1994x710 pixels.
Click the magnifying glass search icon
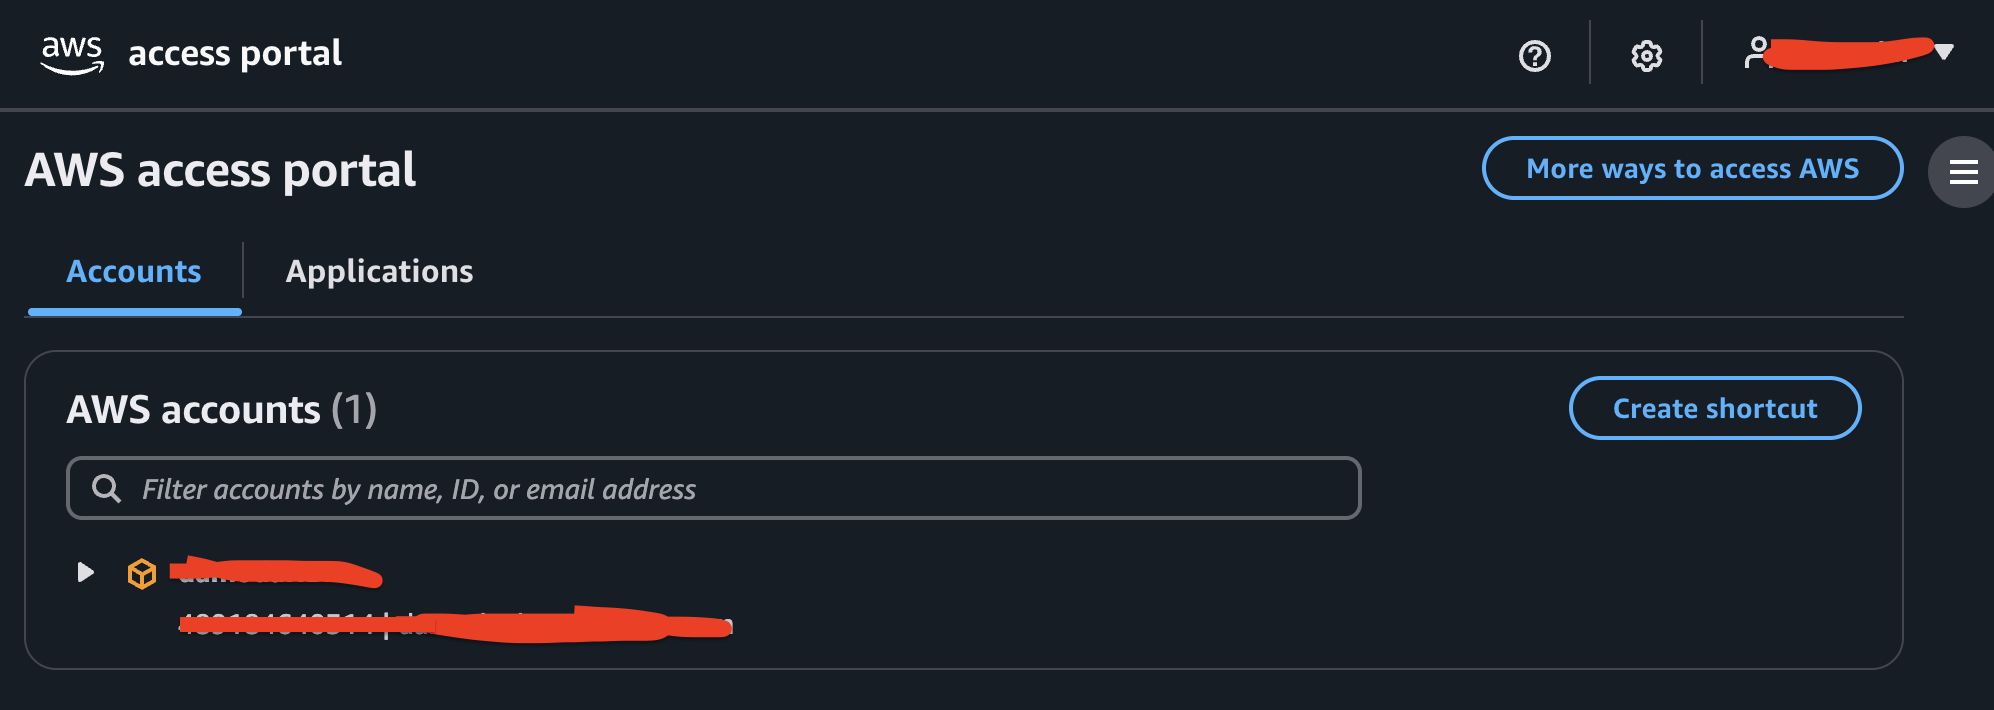[106, 488]
